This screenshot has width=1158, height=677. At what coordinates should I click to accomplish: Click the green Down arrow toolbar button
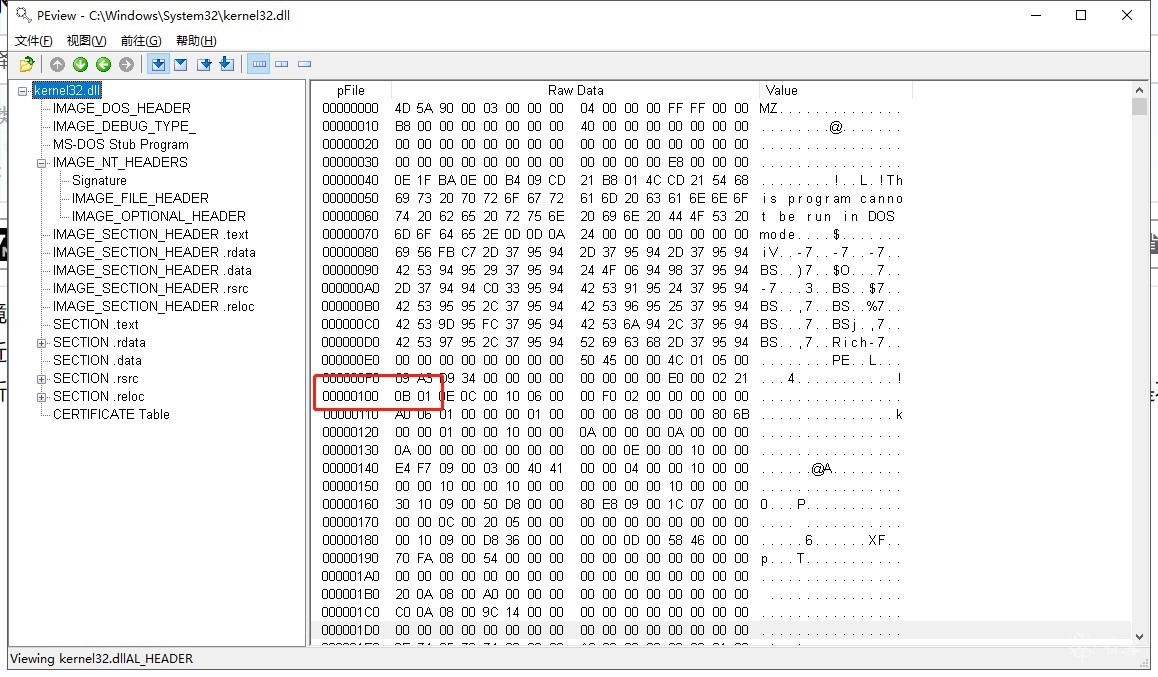click(80, 64)
